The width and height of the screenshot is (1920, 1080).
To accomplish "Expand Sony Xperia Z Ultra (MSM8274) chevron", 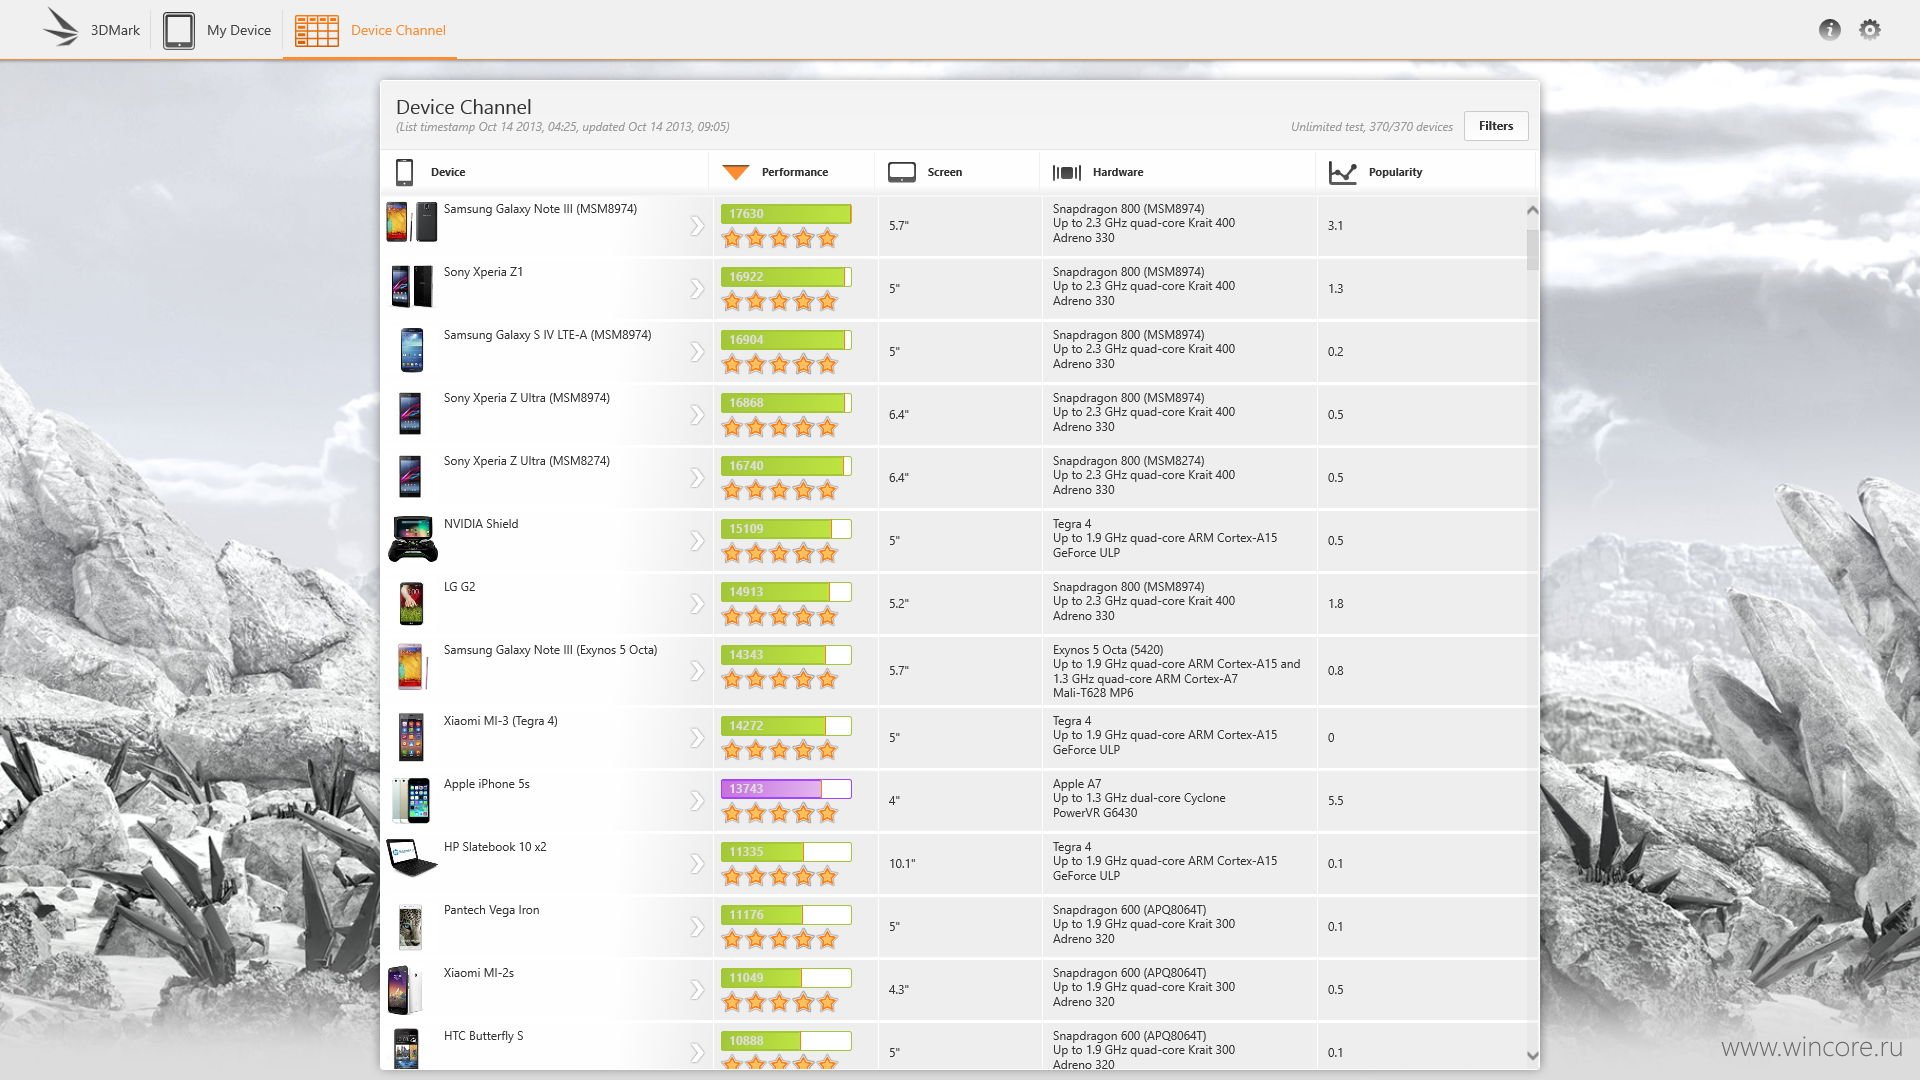I will coord(697,478).
